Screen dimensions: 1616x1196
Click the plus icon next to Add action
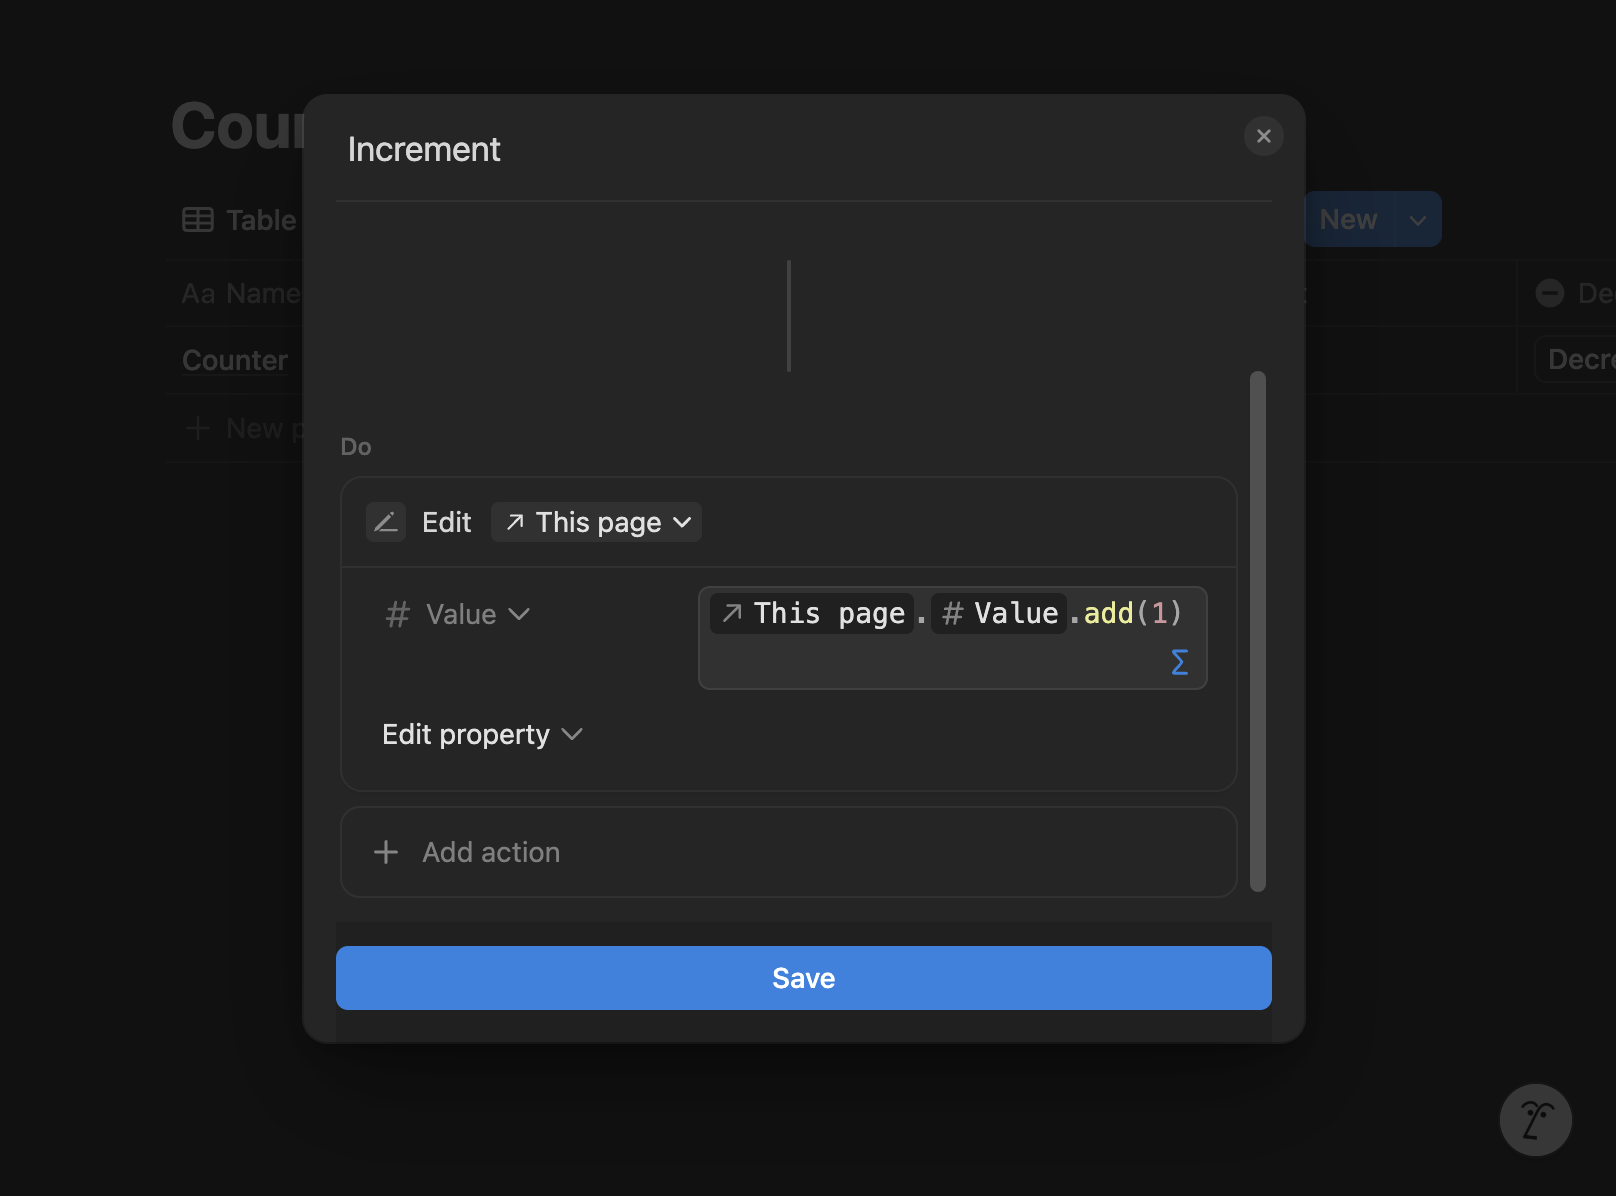pos(386,852)
